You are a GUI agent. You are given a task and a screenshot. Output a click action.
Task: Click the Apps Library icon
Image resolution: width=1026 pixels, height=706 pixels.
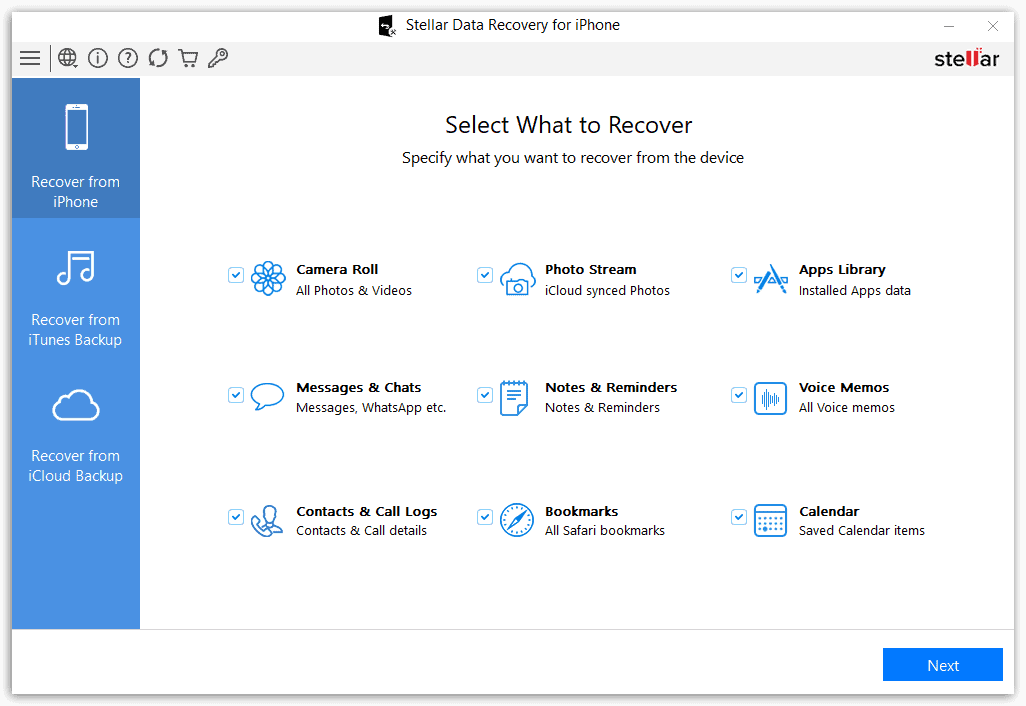[770, 279]
